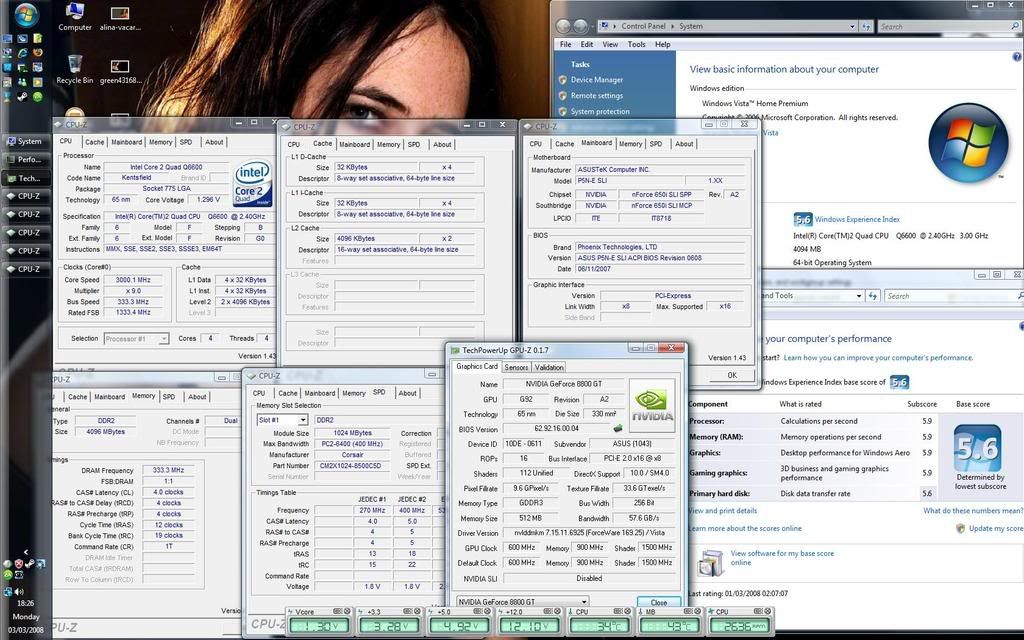The image size is (1024, 640).
Task: Click the Forward arrow in Control Panel window
Action: coord(580,26)
